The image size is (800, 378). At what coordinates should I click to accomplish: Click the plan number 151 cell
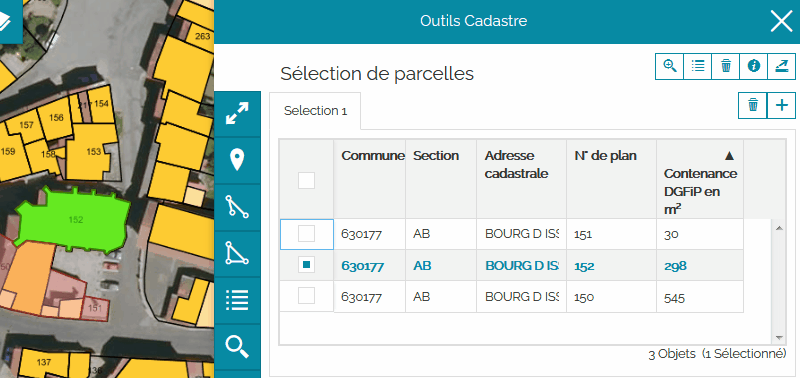point(611,235)
